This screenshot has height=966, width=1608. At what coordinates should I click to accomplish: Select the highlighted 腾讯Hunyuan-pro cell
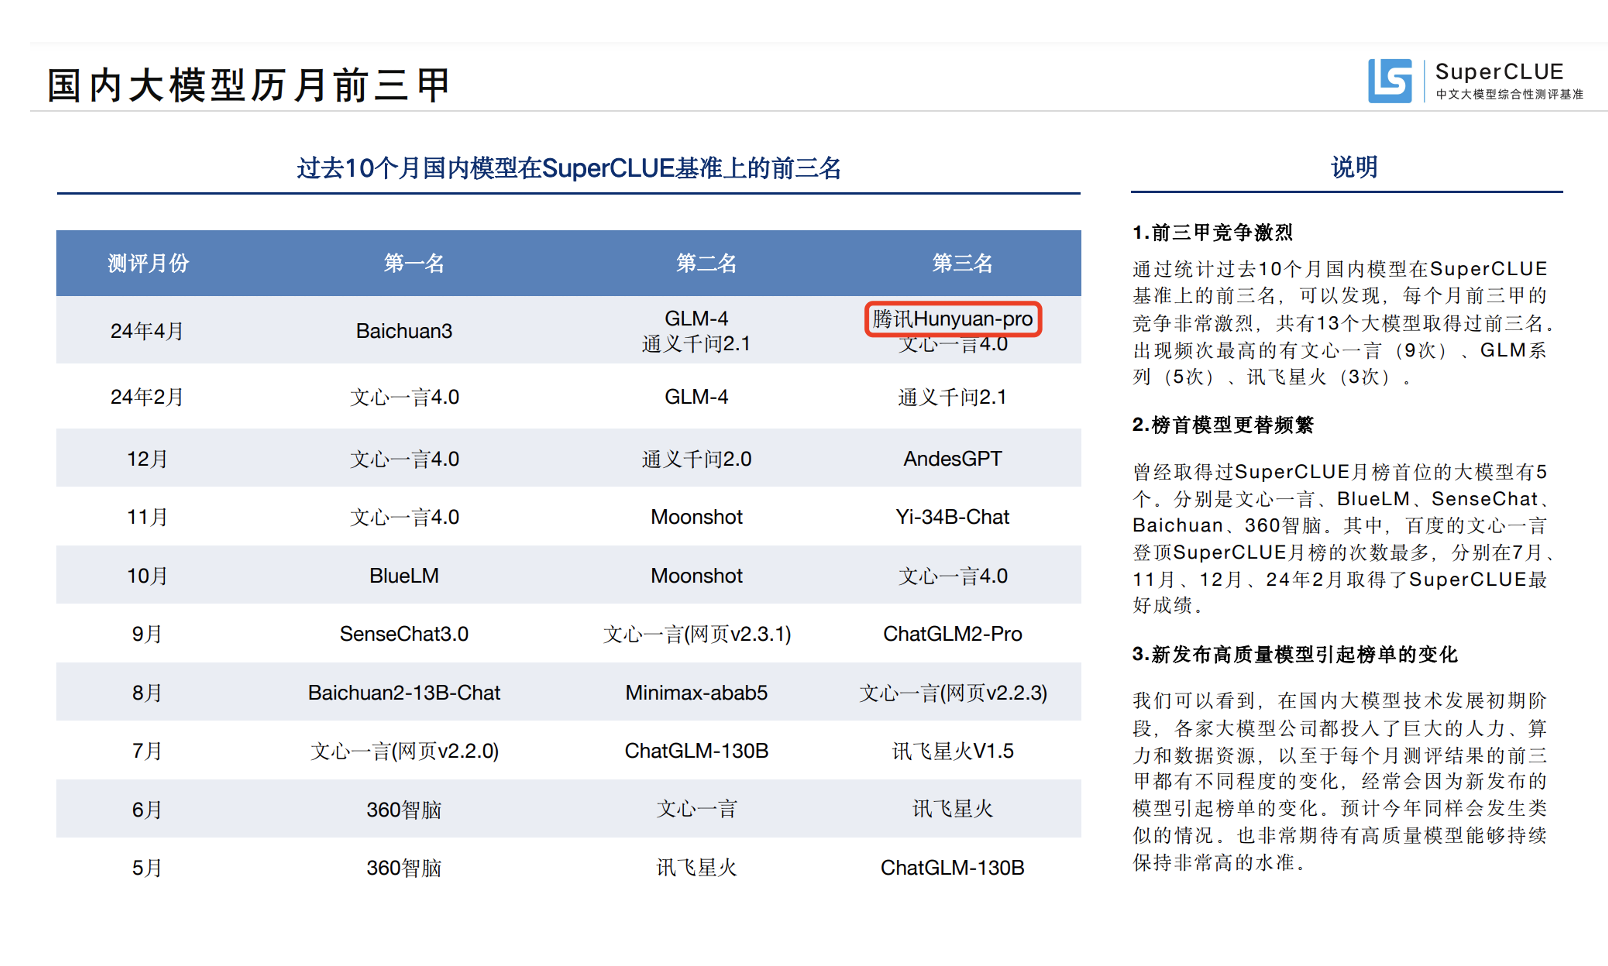click(x=952, y=318)
